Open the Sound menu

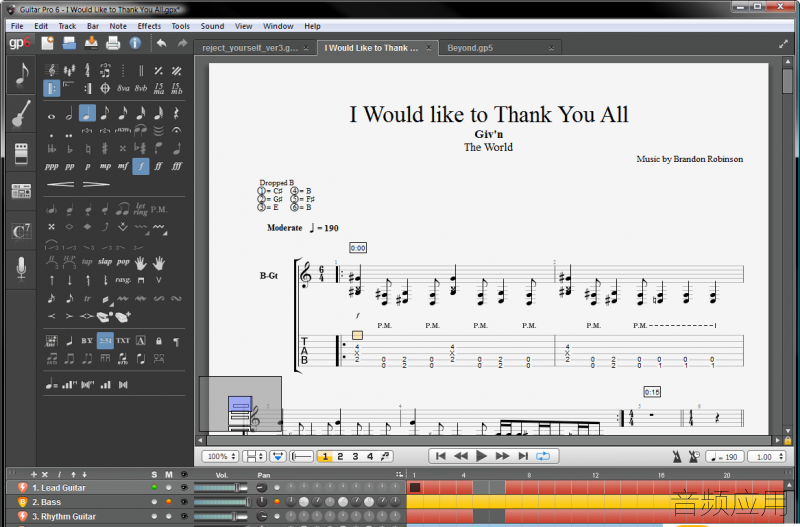212,26
